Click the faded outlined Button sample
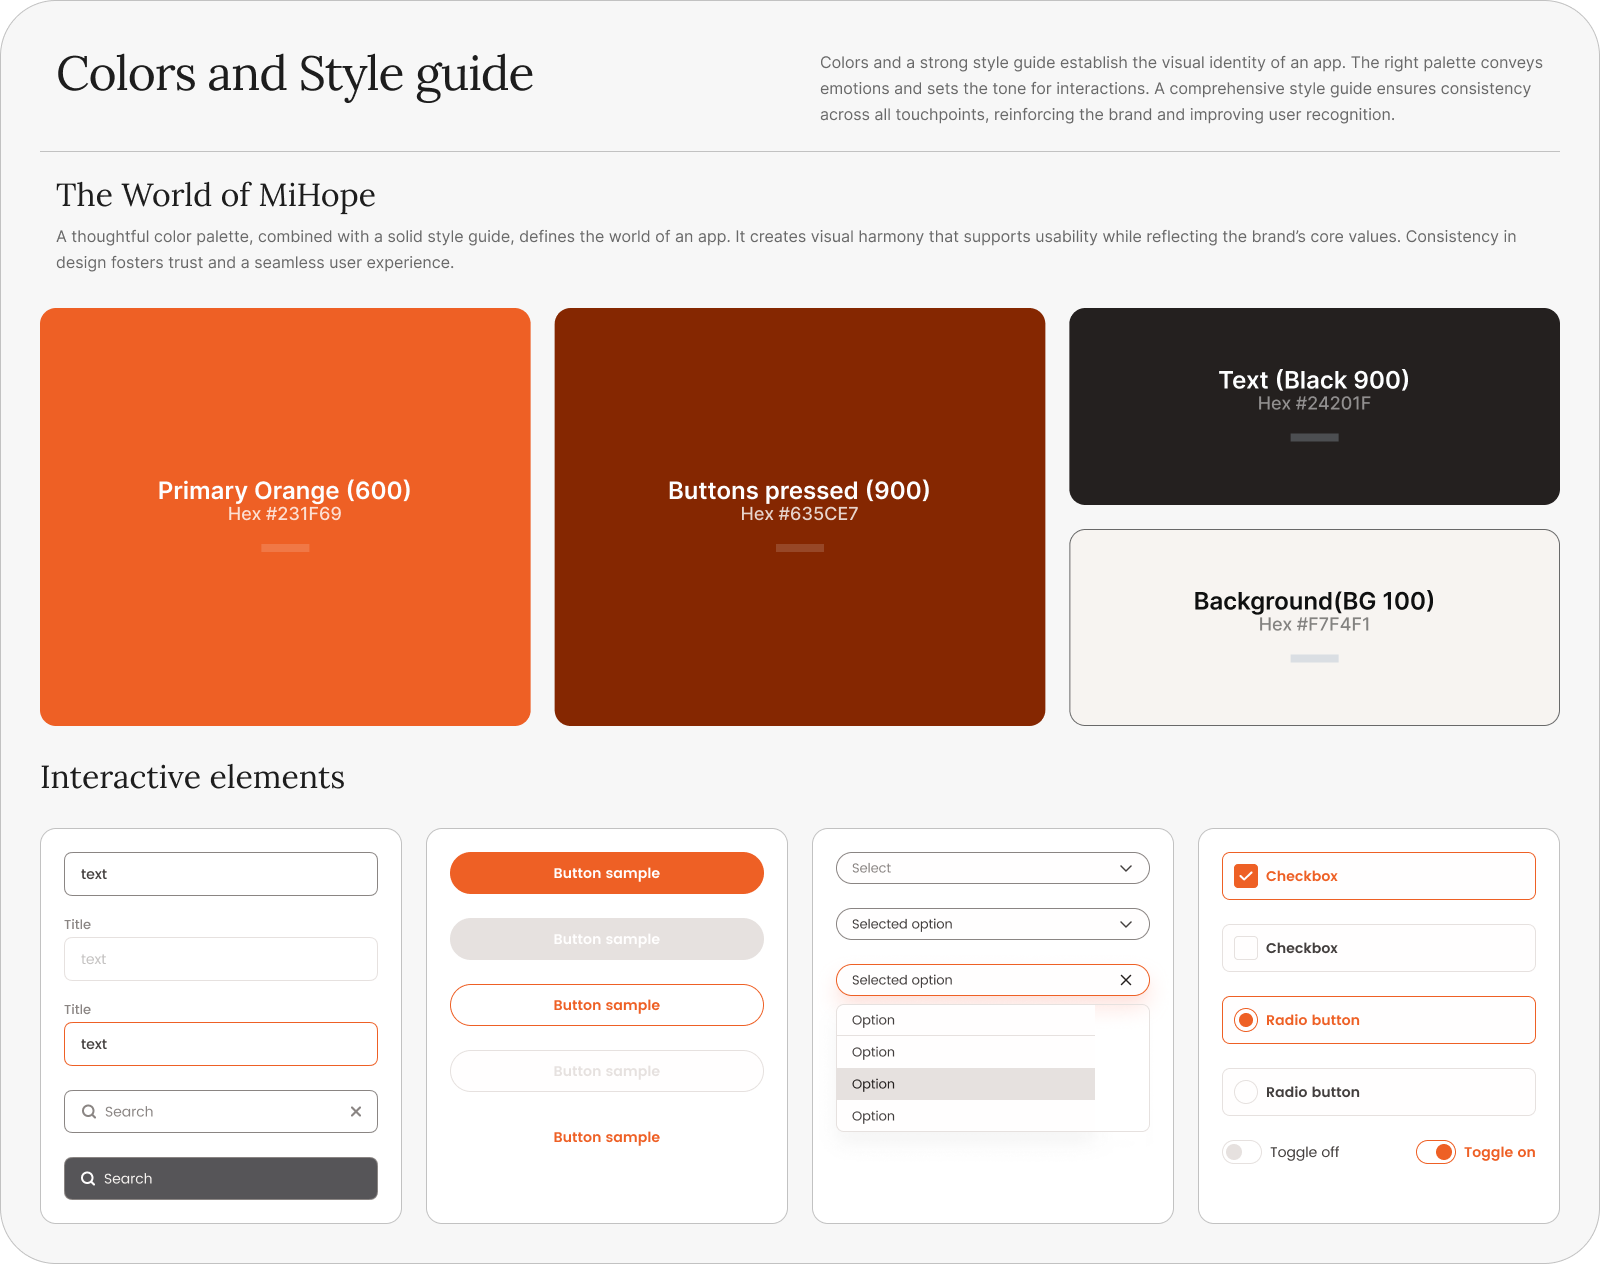The width and height of the screenshot is (1600, 1264). click(607, 1071)
